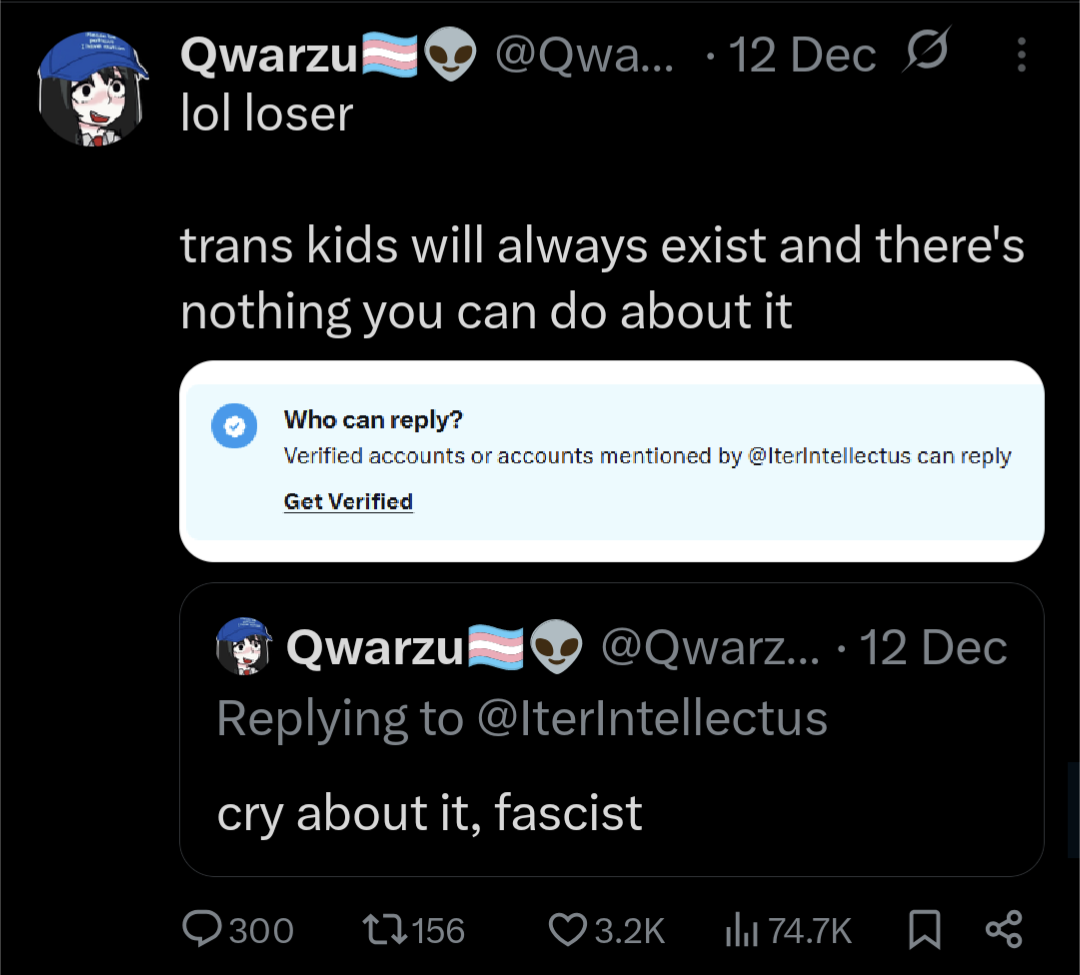Tap the Qwarzu display name in header

[270, 58]
